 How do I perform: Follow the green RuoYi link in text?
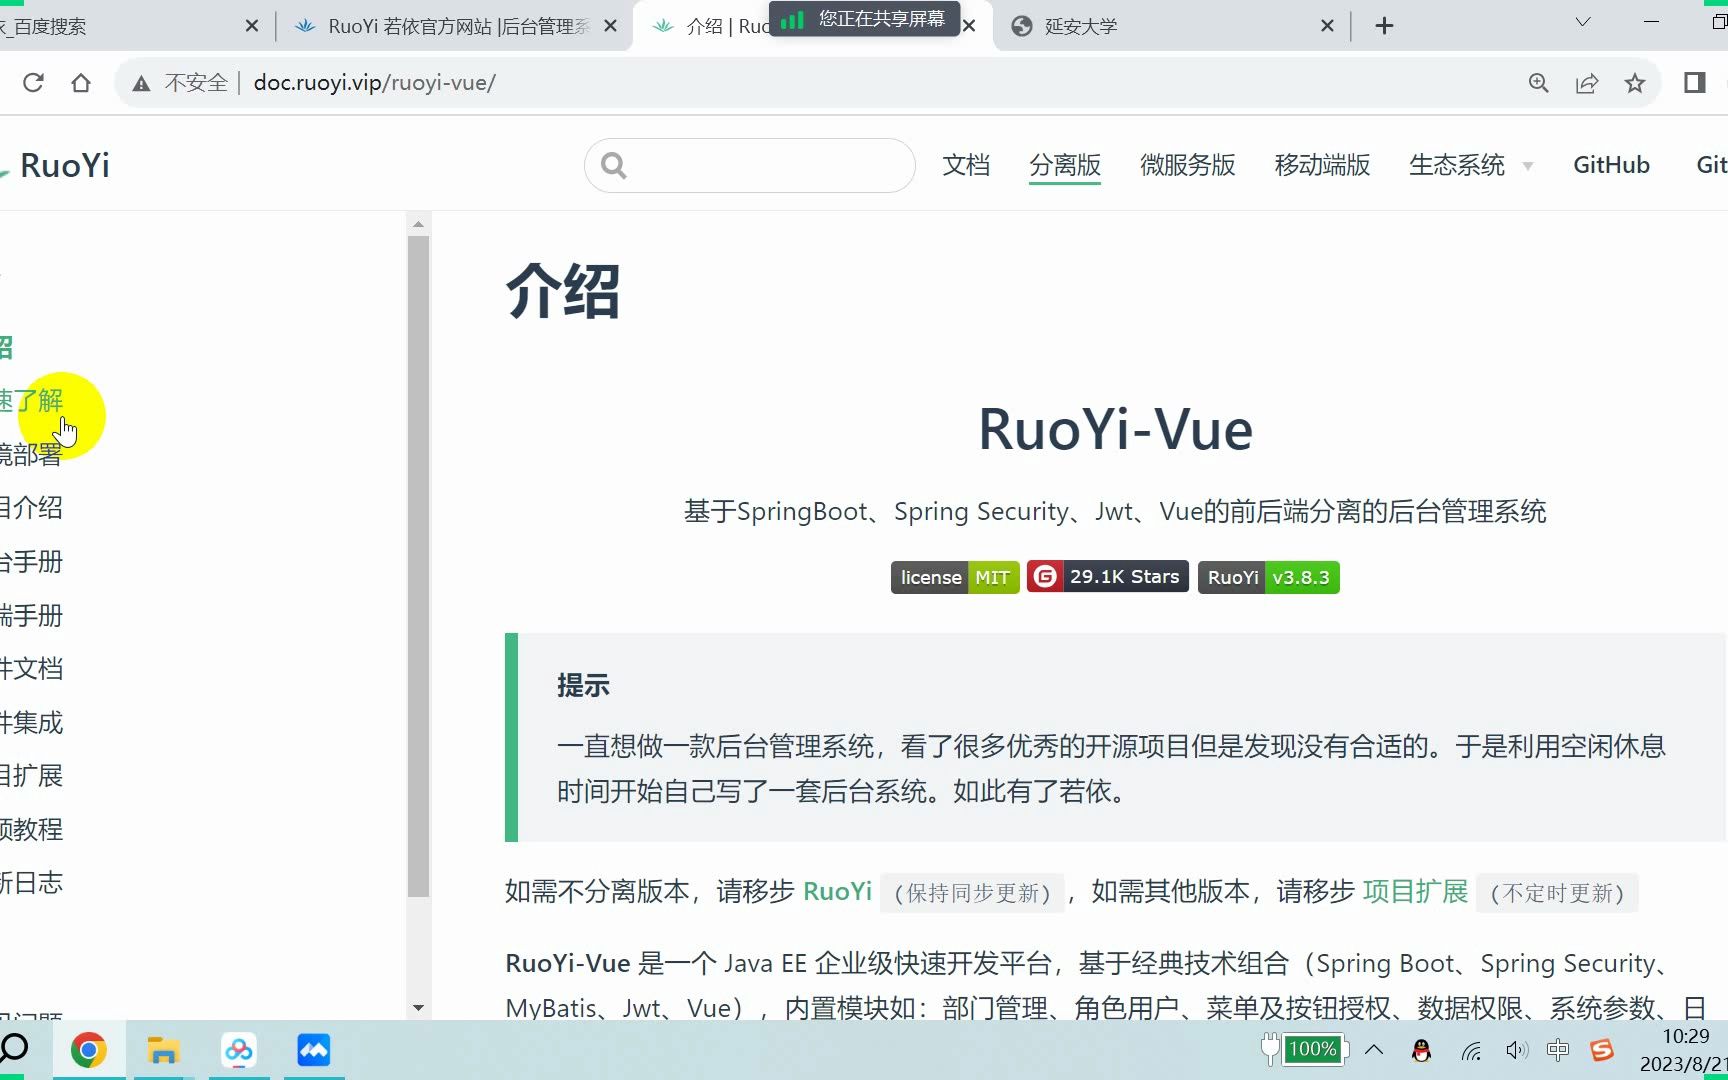[x=837, y=891]
